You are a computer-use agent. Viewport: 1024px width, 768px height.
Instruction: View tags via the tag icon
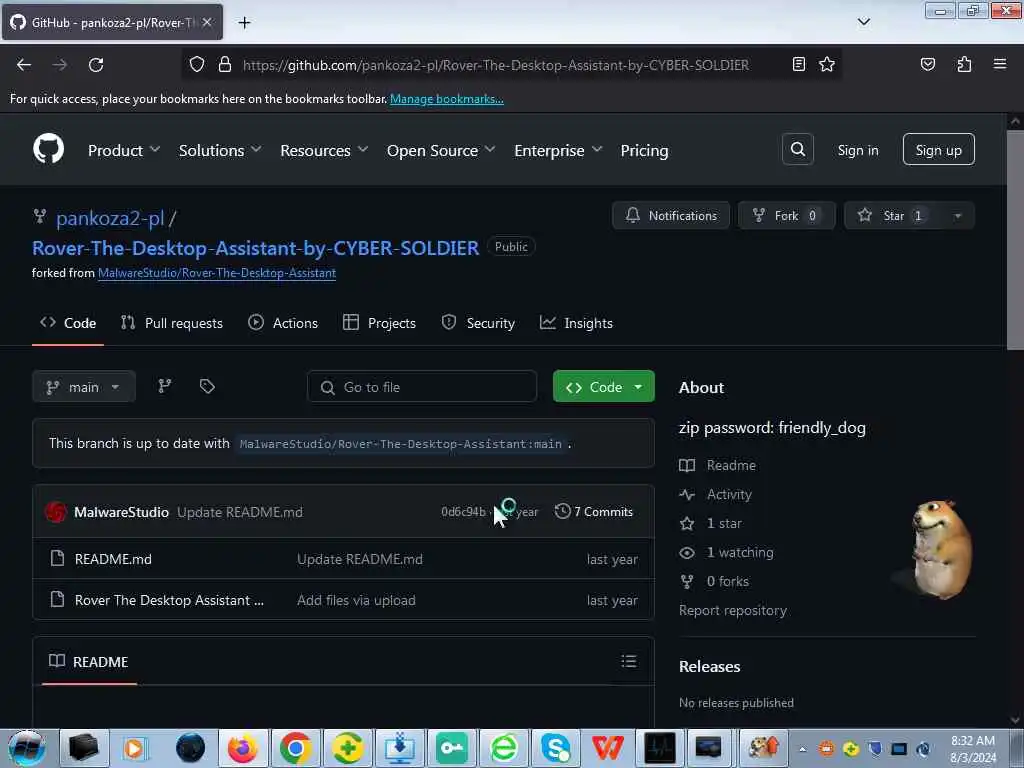(207, 387)
